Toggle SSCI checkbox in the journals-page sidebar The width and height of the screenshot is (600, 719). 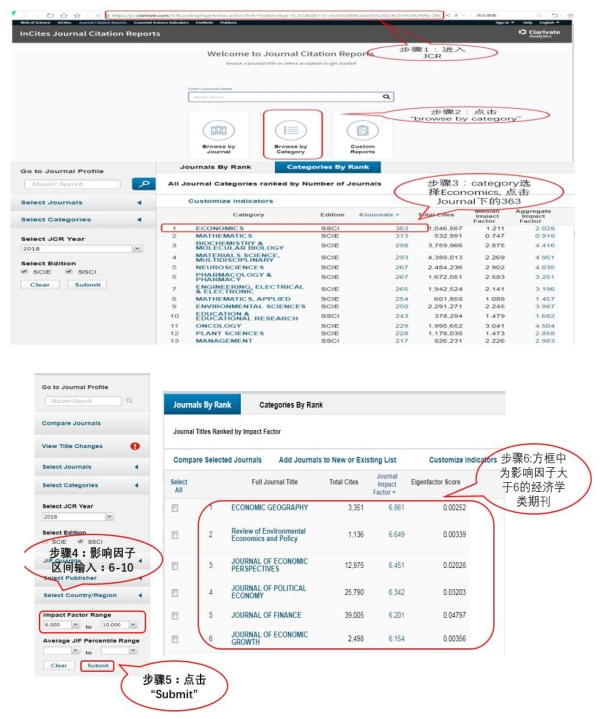[x=81, y=542]
